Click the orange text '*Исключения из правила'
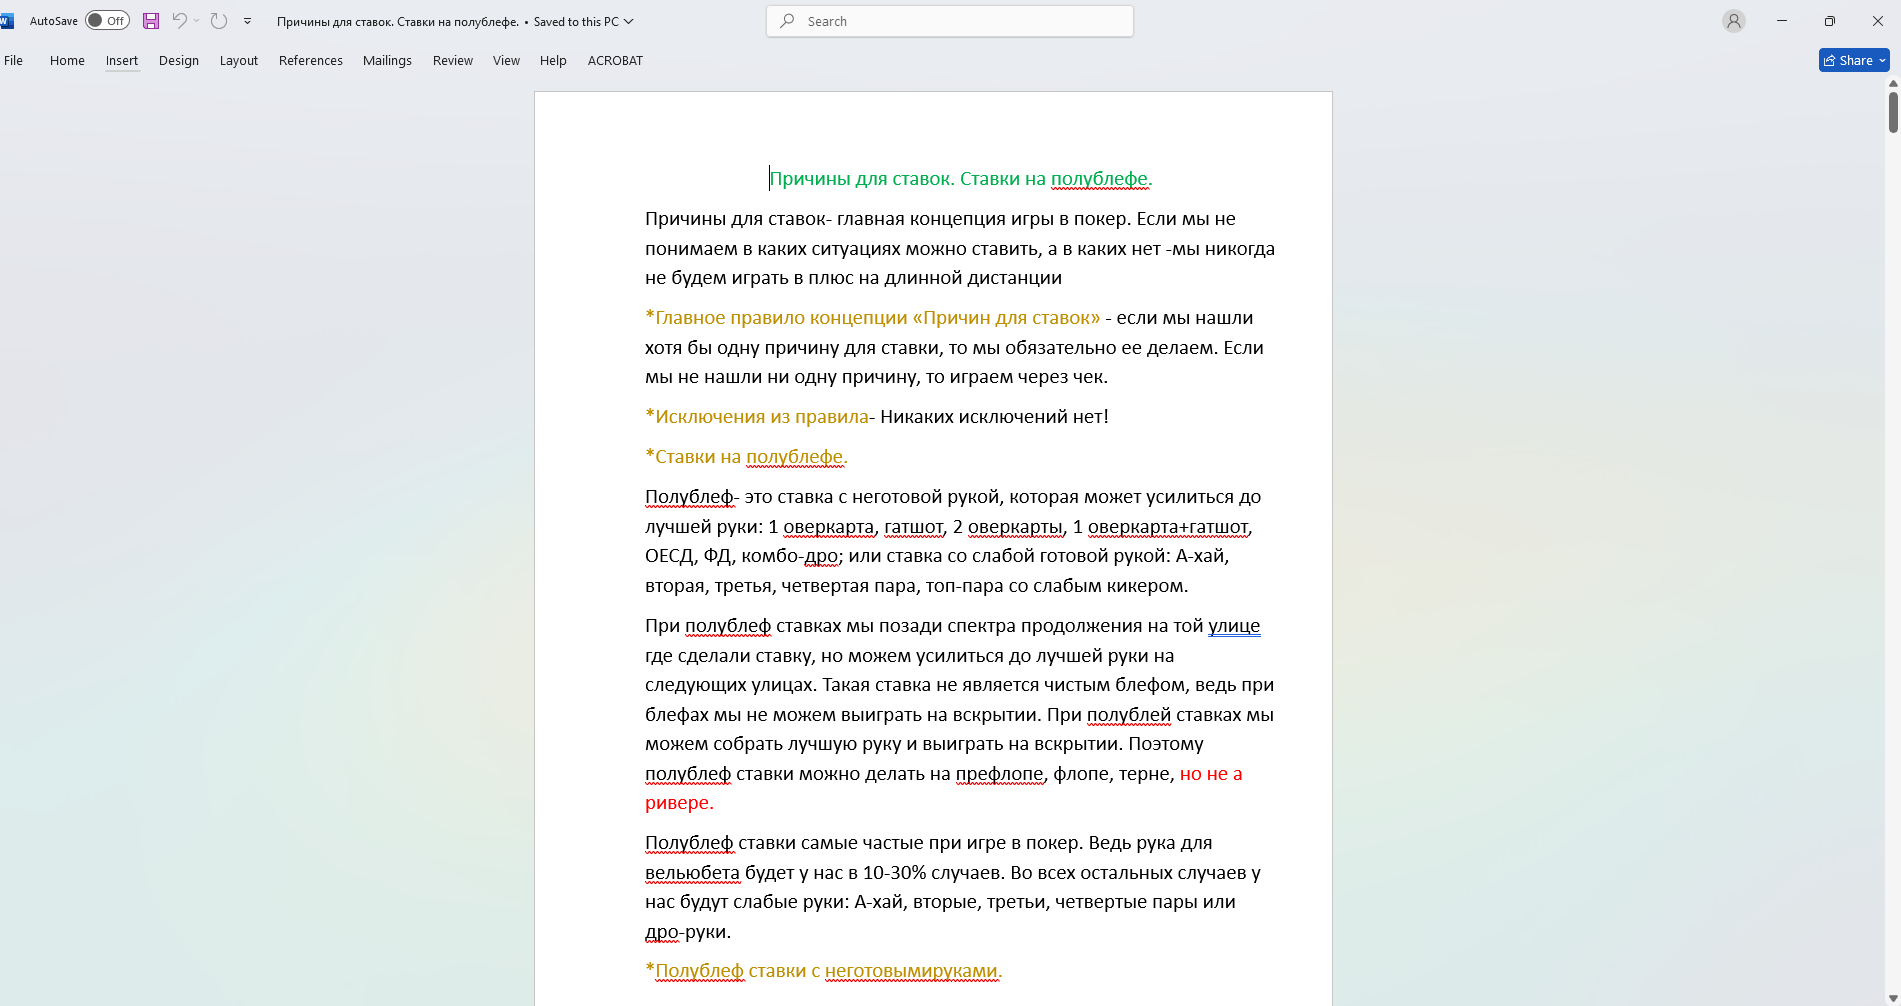Screen dimensions: 1901x1006 (757, 417)
